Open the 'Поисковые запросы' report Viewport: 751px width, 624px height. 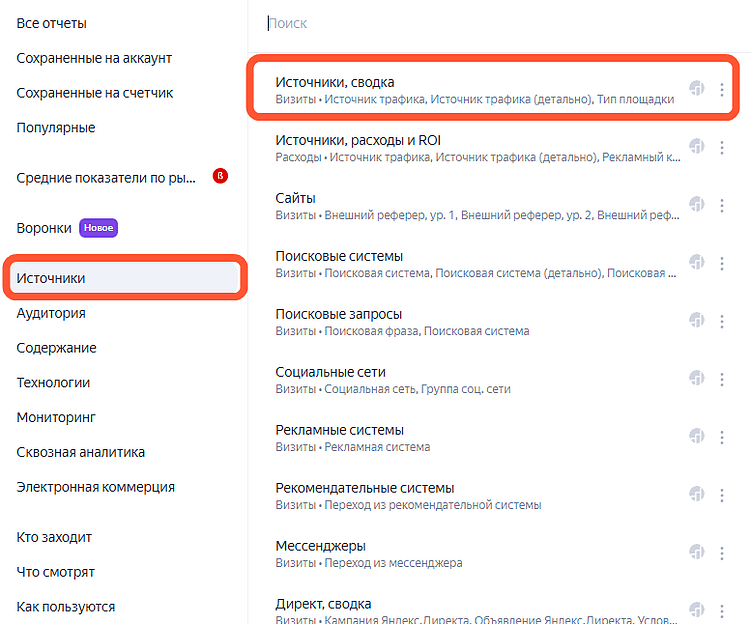(338, 314)
